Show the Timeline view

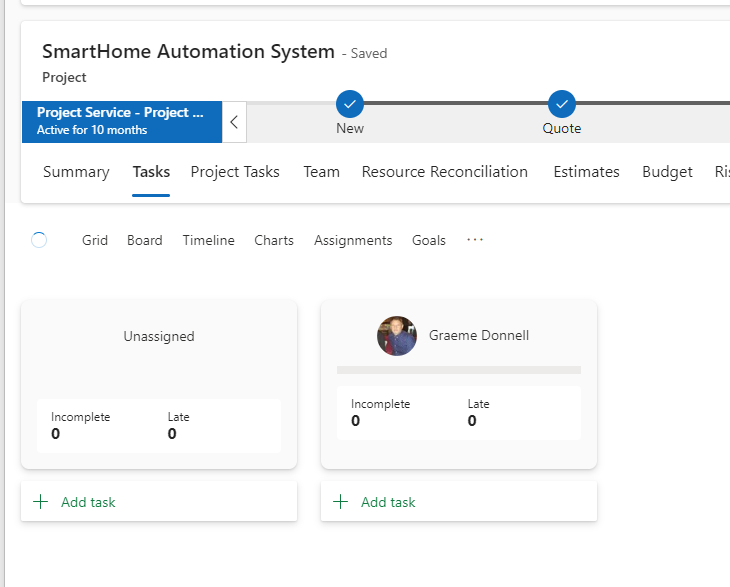pyautogui.click(x=208, y=240)
